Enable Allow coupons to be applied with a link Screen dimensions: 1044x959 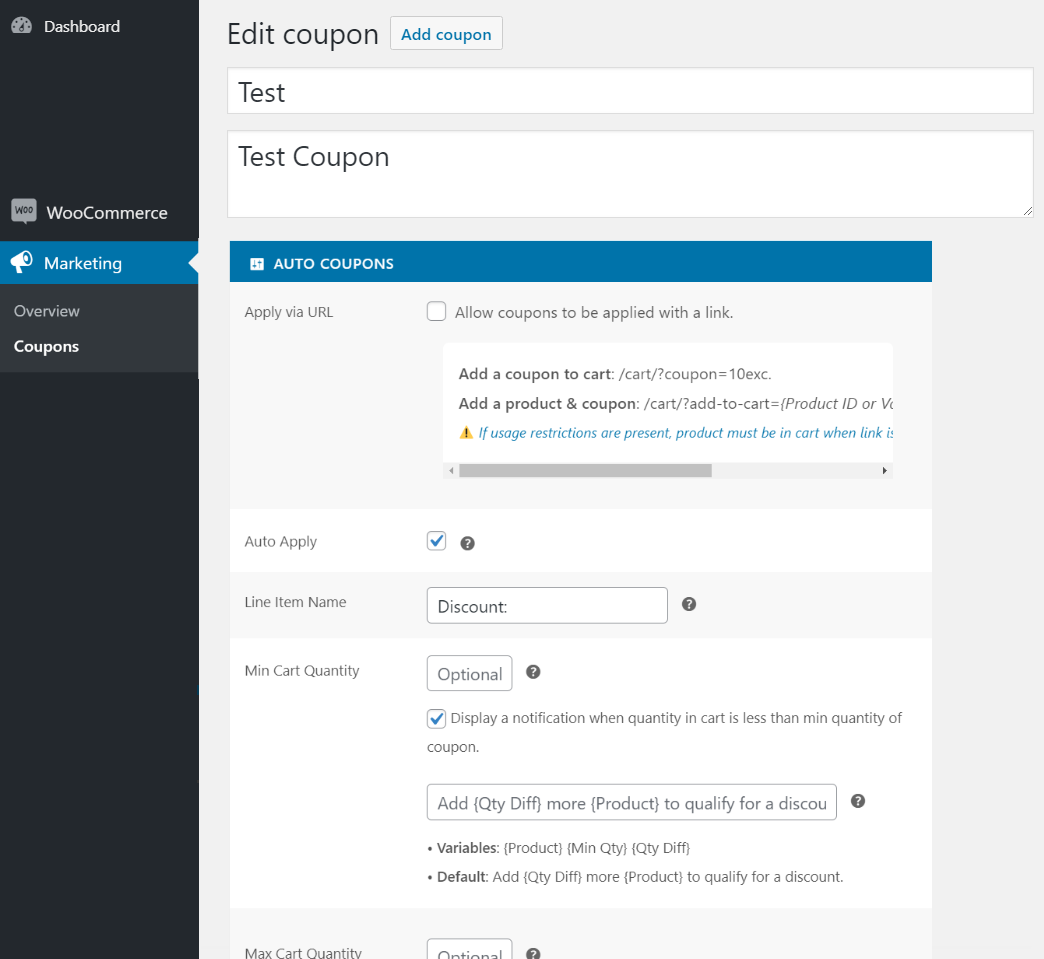coord(436,311)
